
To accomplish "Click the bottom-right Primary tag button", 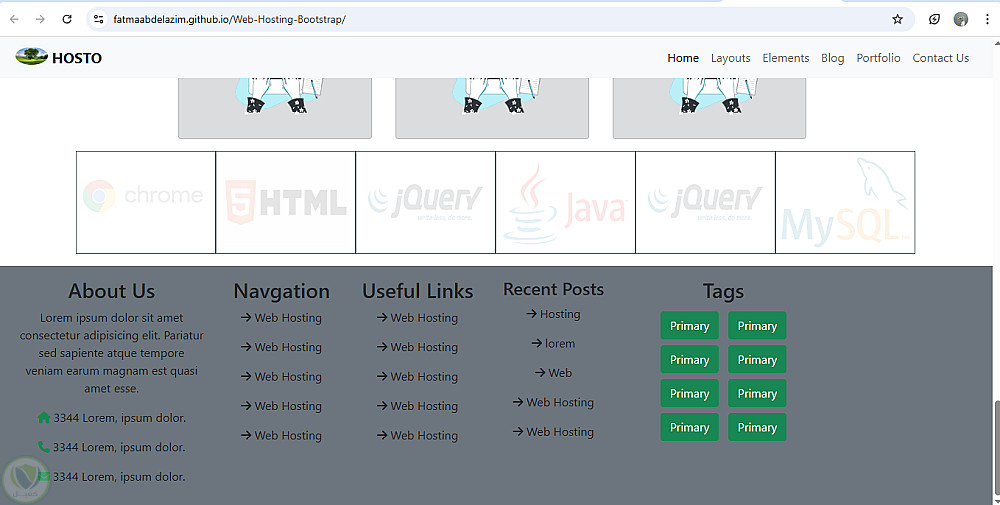I will (x=757, y=427).
